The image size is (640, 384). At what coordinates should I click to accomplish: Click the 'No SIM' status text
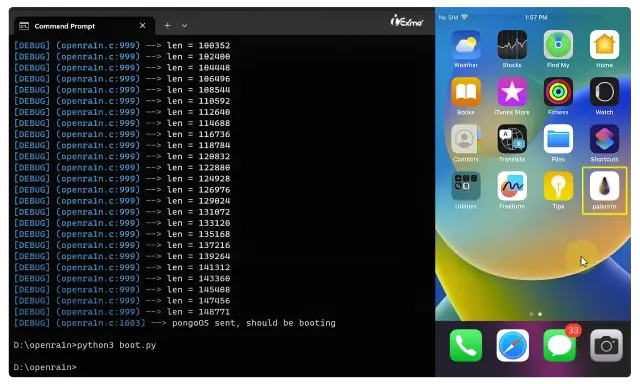[448, 17]
